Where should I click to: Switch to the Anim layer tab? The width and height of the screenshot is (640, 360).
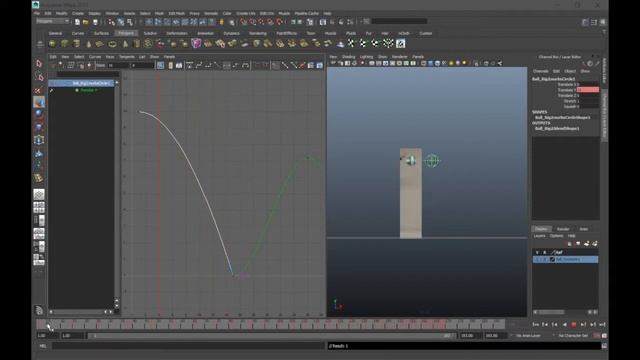coord(584,229)
